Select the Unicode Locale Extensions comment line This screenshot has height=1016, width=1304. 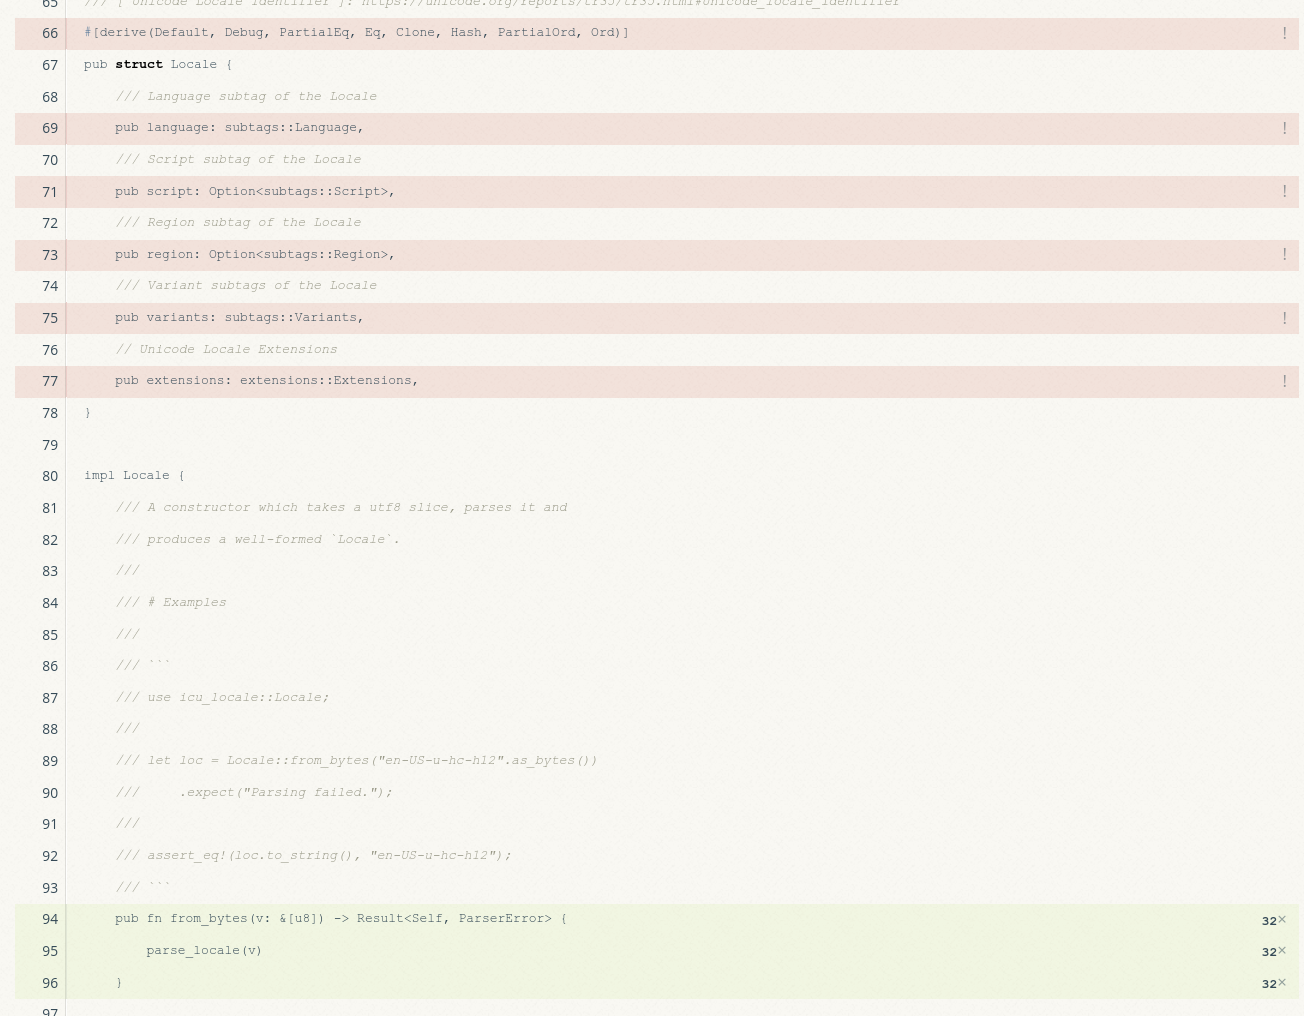coord(226,349)
